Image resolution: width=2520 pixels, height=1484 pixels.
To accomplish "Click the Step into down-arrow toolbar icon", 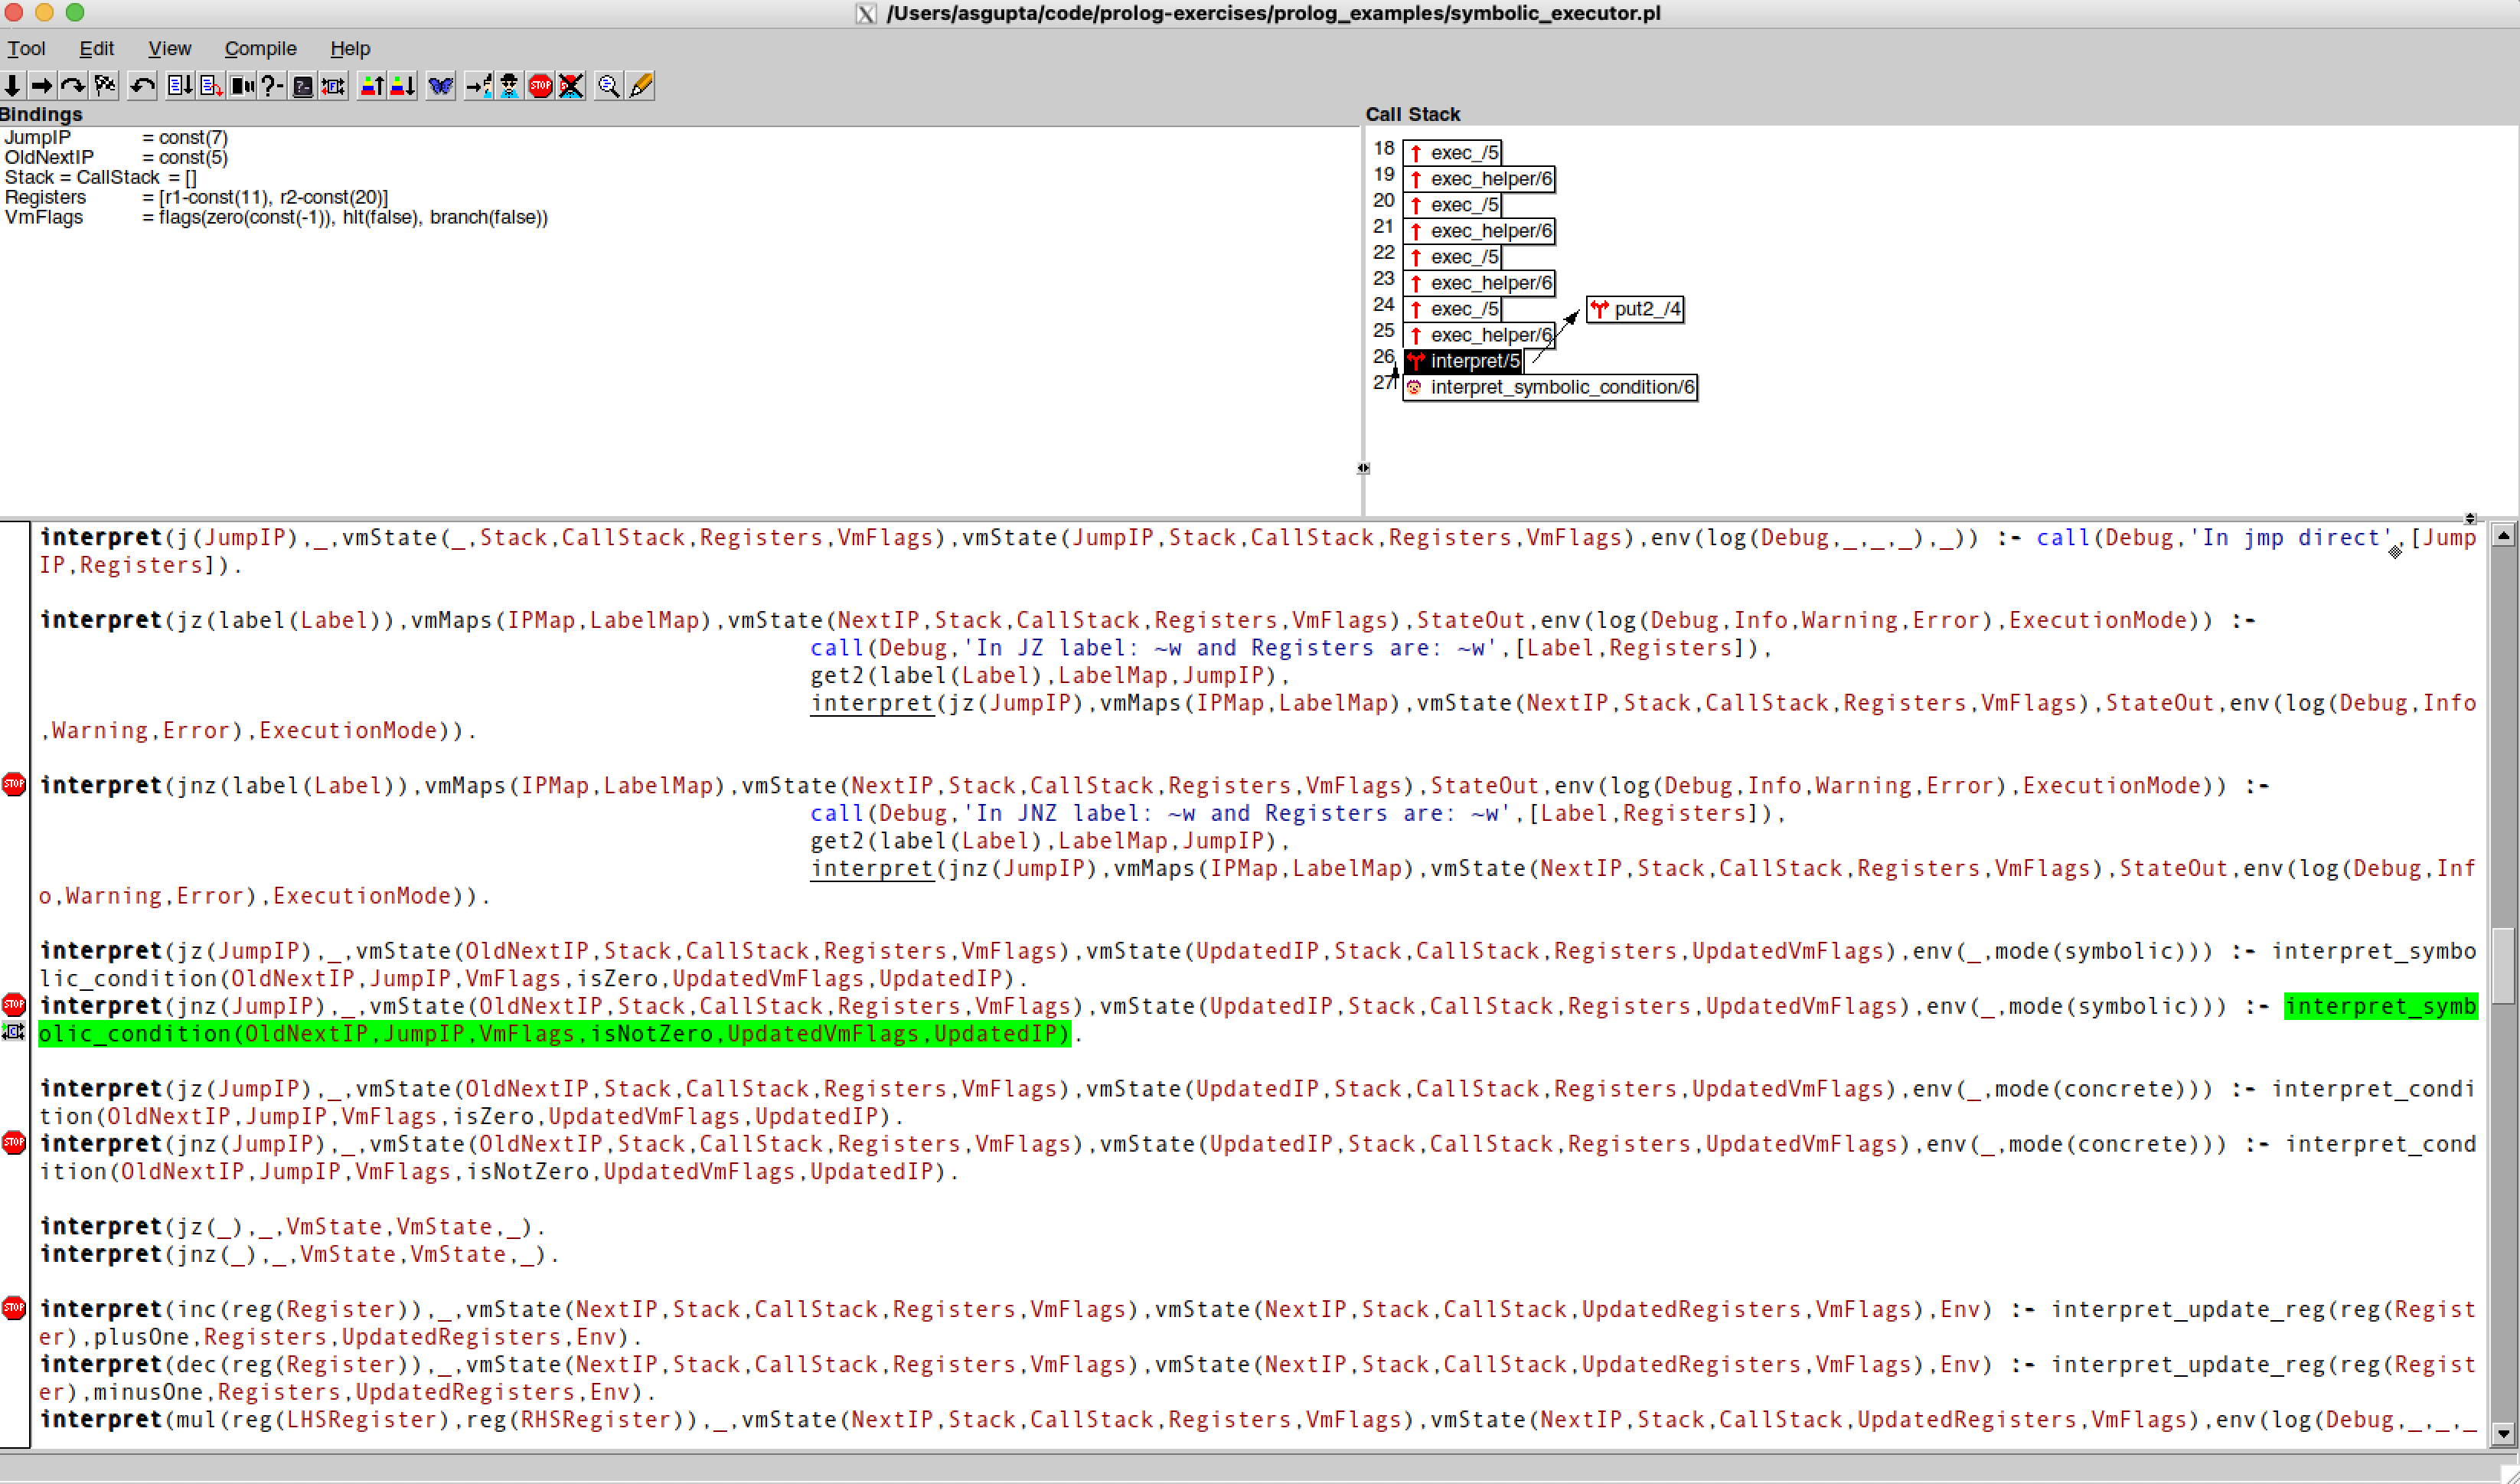I will click(x=12, y=86).
